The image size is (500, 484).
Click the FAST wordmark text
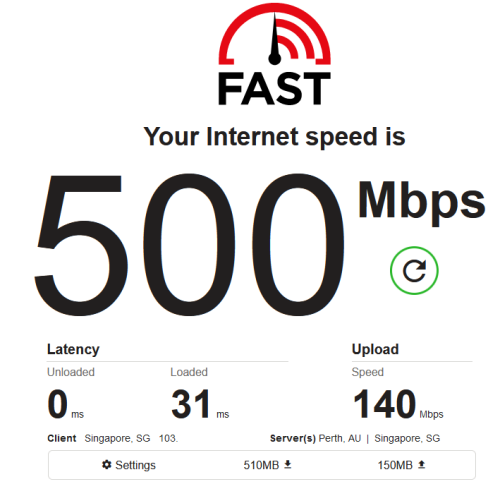(x=274, y=89)
